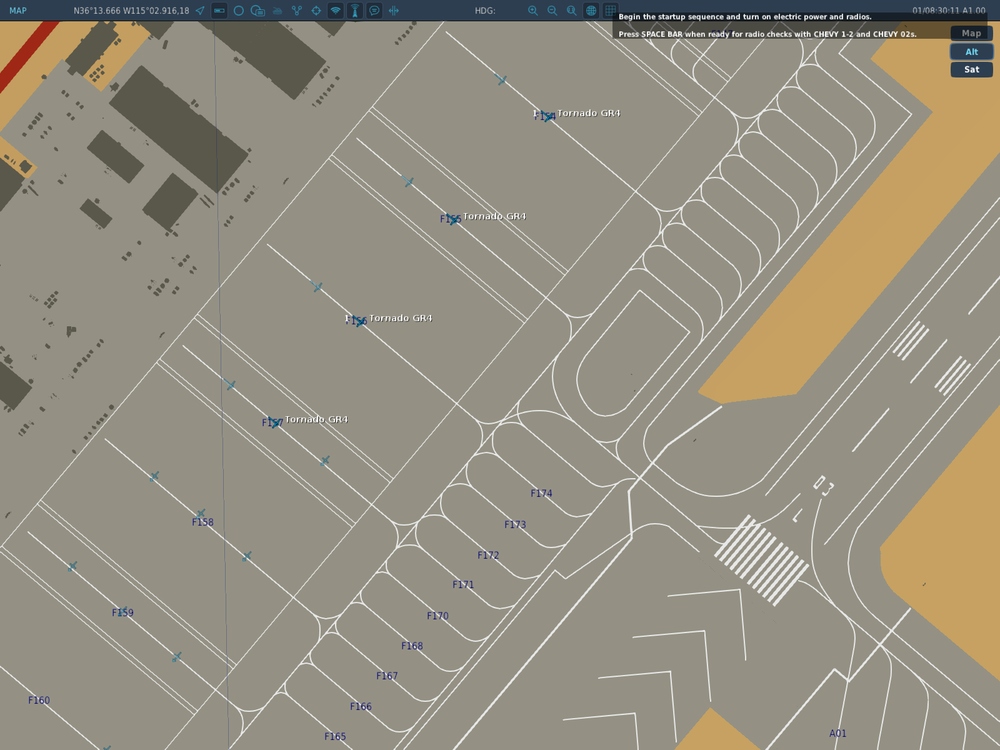Toggle the fog of war cloud icon
The width and height of the screenshot is (1000, 750).
click(x=277, y=10)
